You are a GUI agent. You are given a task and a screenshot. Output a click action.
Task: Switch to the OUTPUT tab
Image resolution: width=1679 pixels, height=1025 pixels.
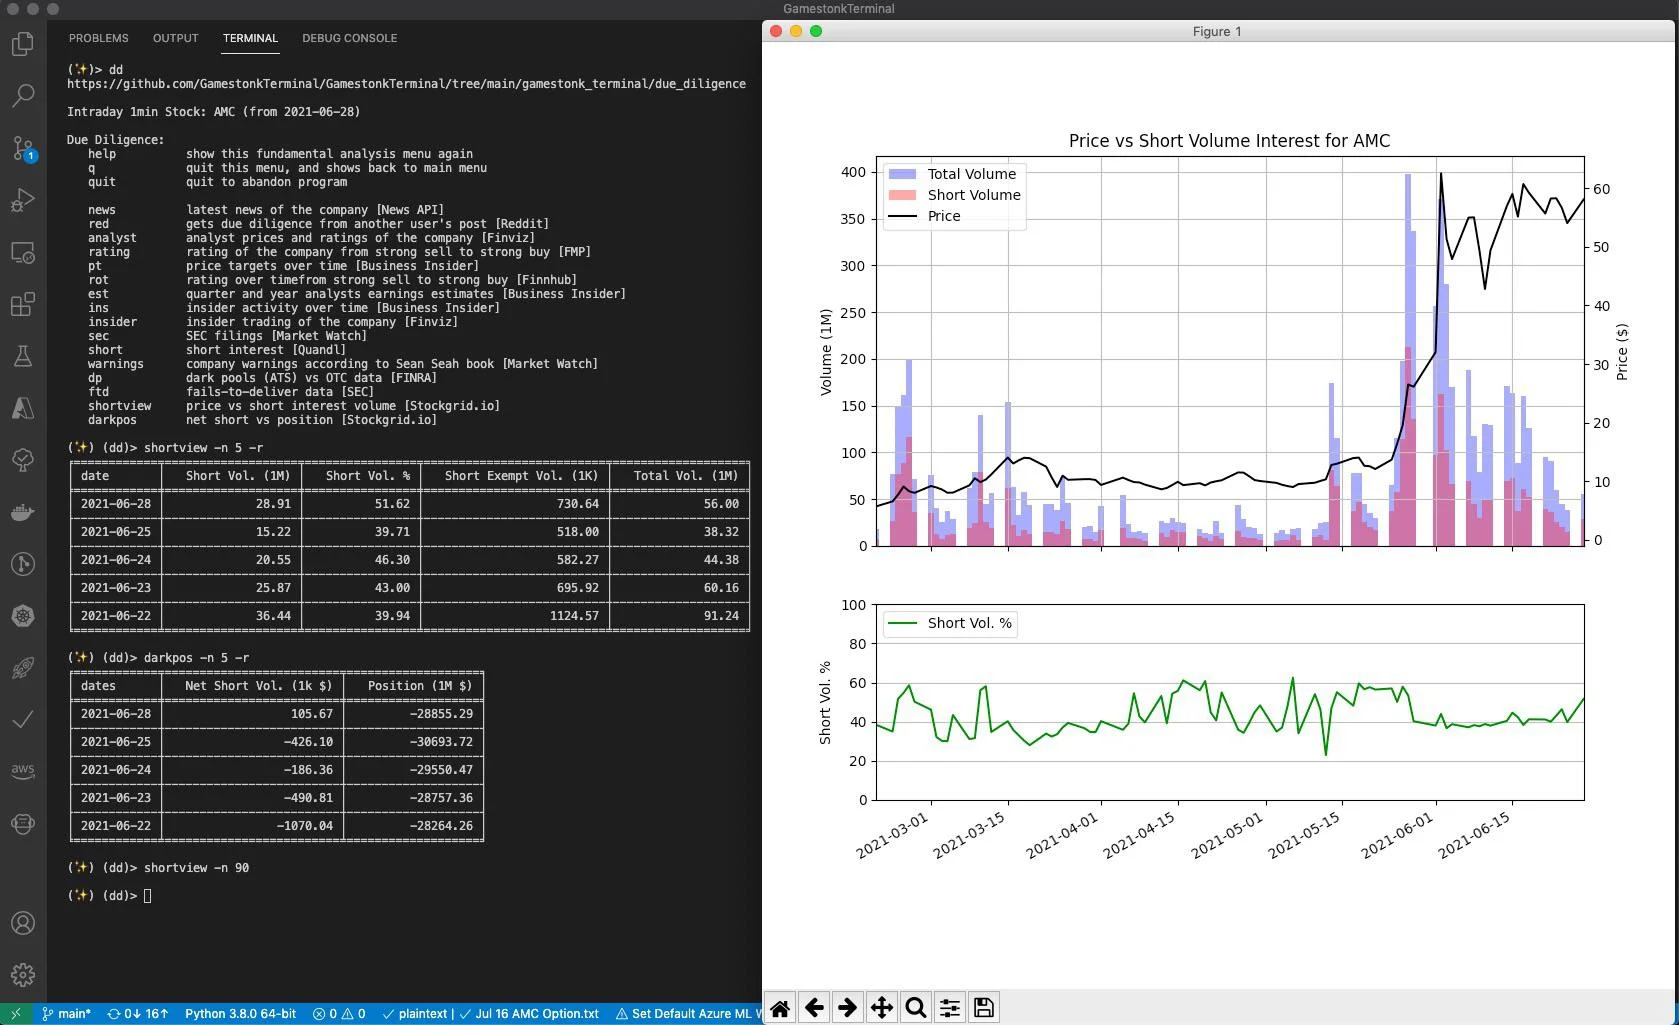point(175,38)
